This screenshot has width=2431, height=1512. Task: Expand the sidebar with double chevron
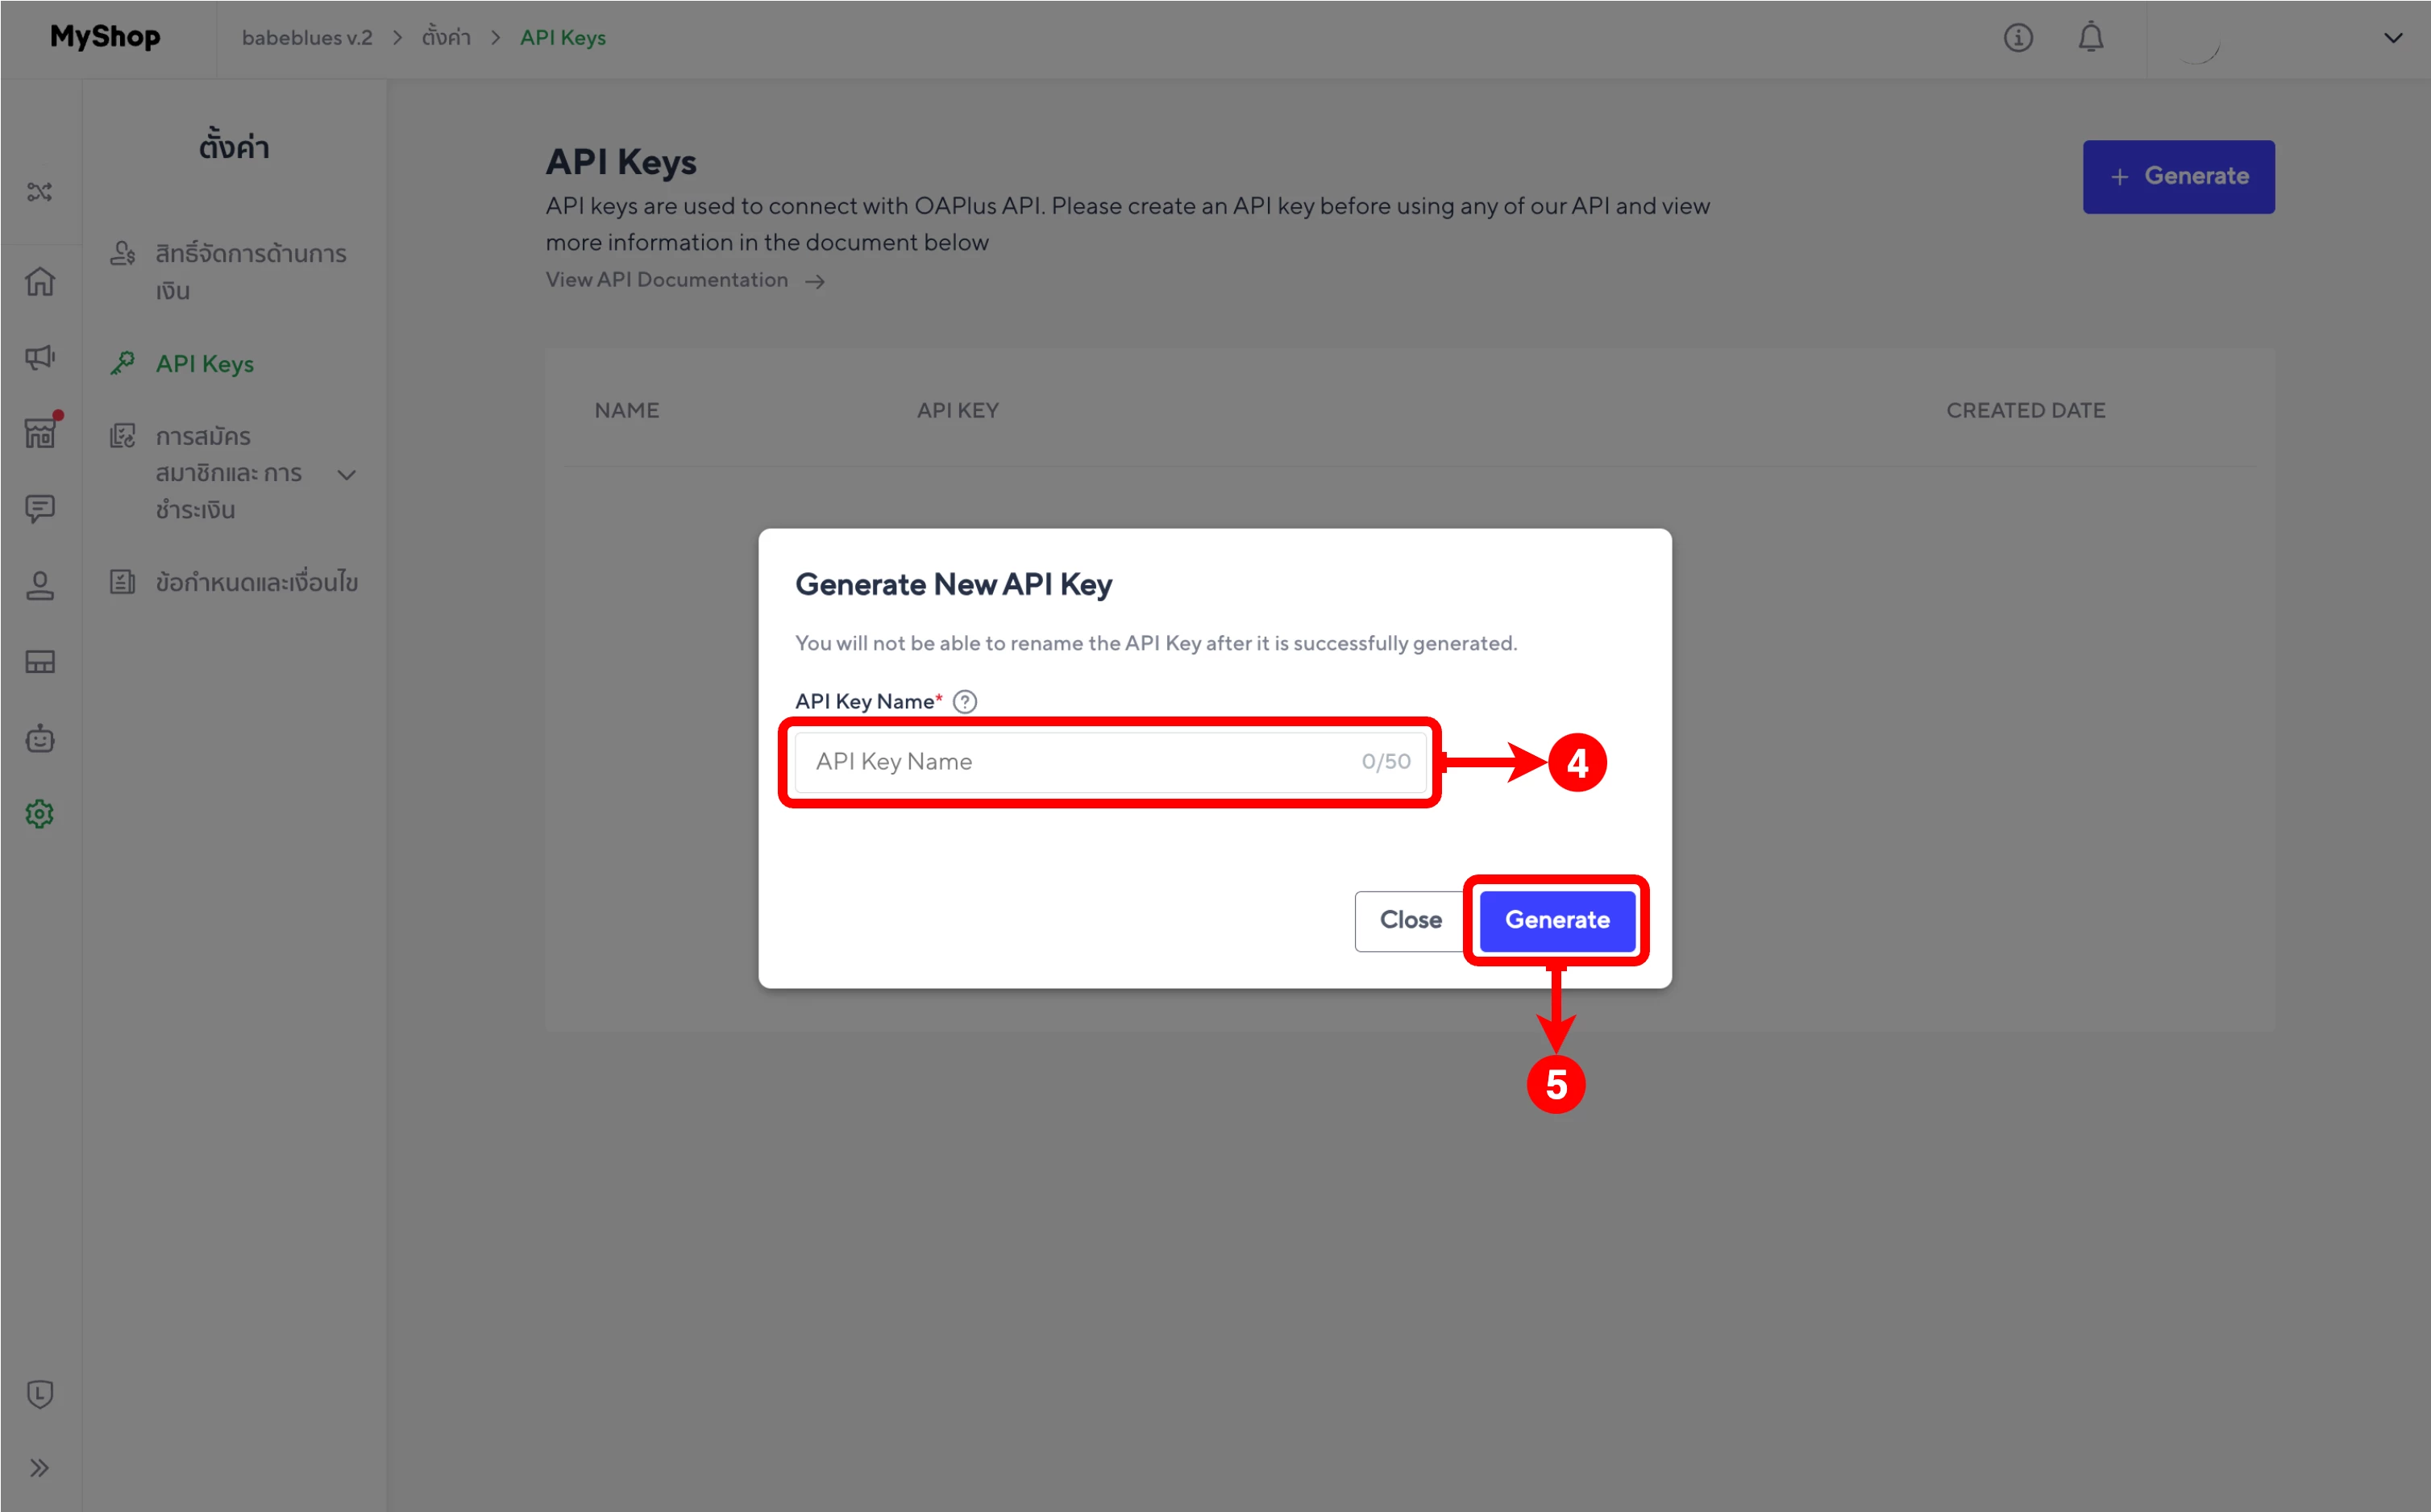tap(40, 1468)
